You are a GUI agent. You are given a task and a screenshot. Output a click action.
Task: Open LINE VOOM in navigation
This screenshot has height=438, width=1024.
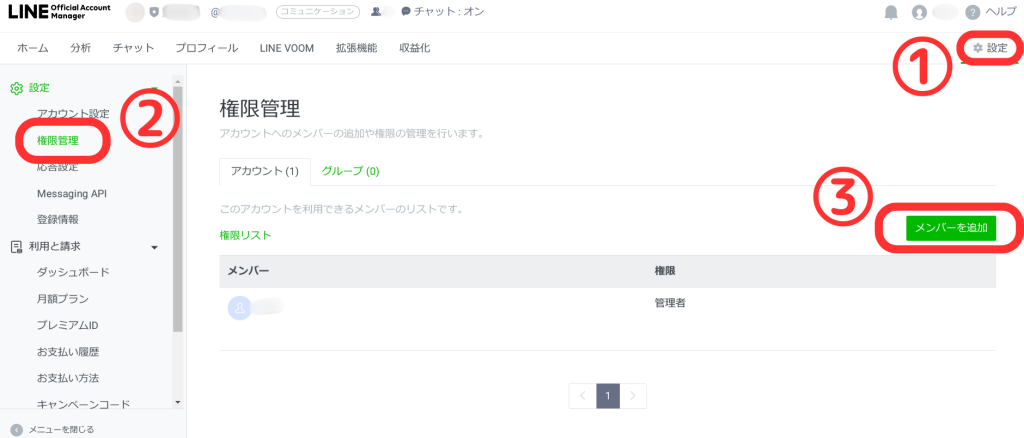click(x=287, y=48)
